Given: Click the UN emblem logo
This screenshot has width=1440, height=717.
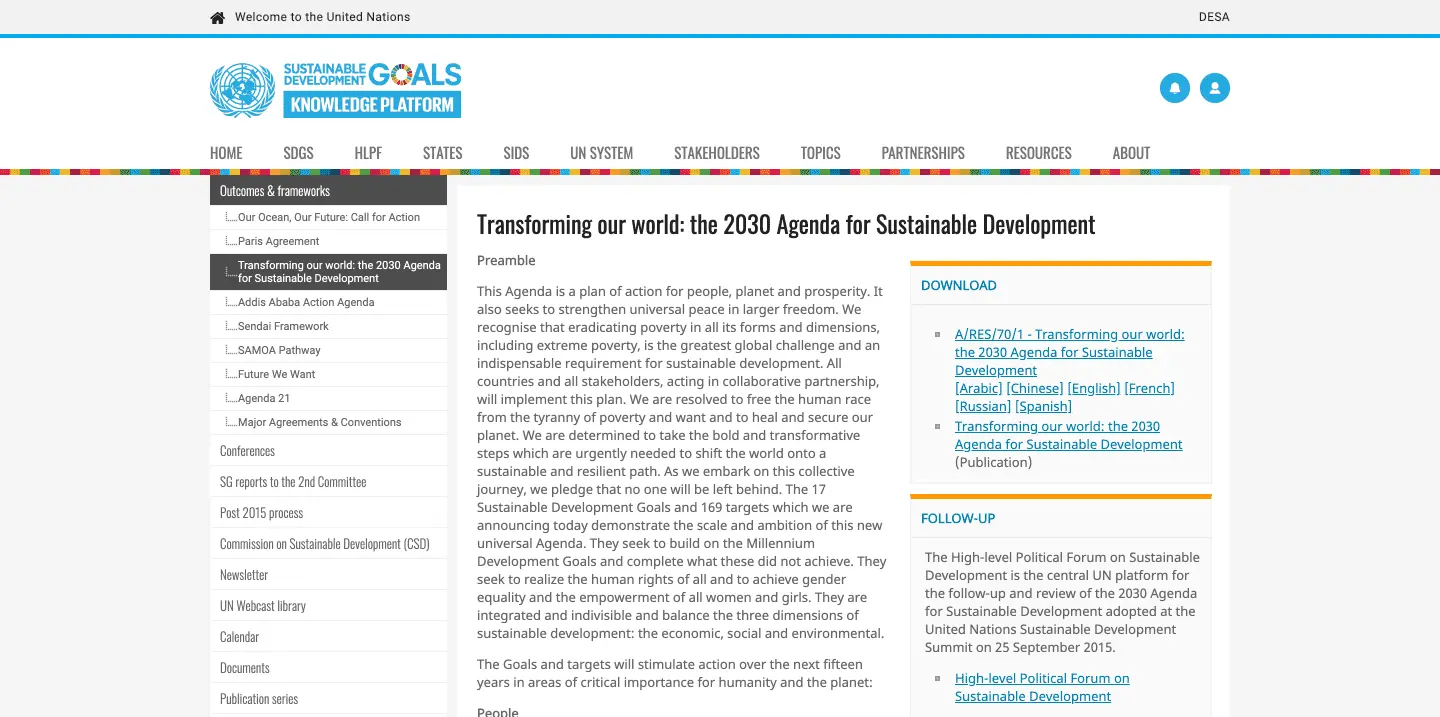Looking at the screenshot, I should point(242,90).
